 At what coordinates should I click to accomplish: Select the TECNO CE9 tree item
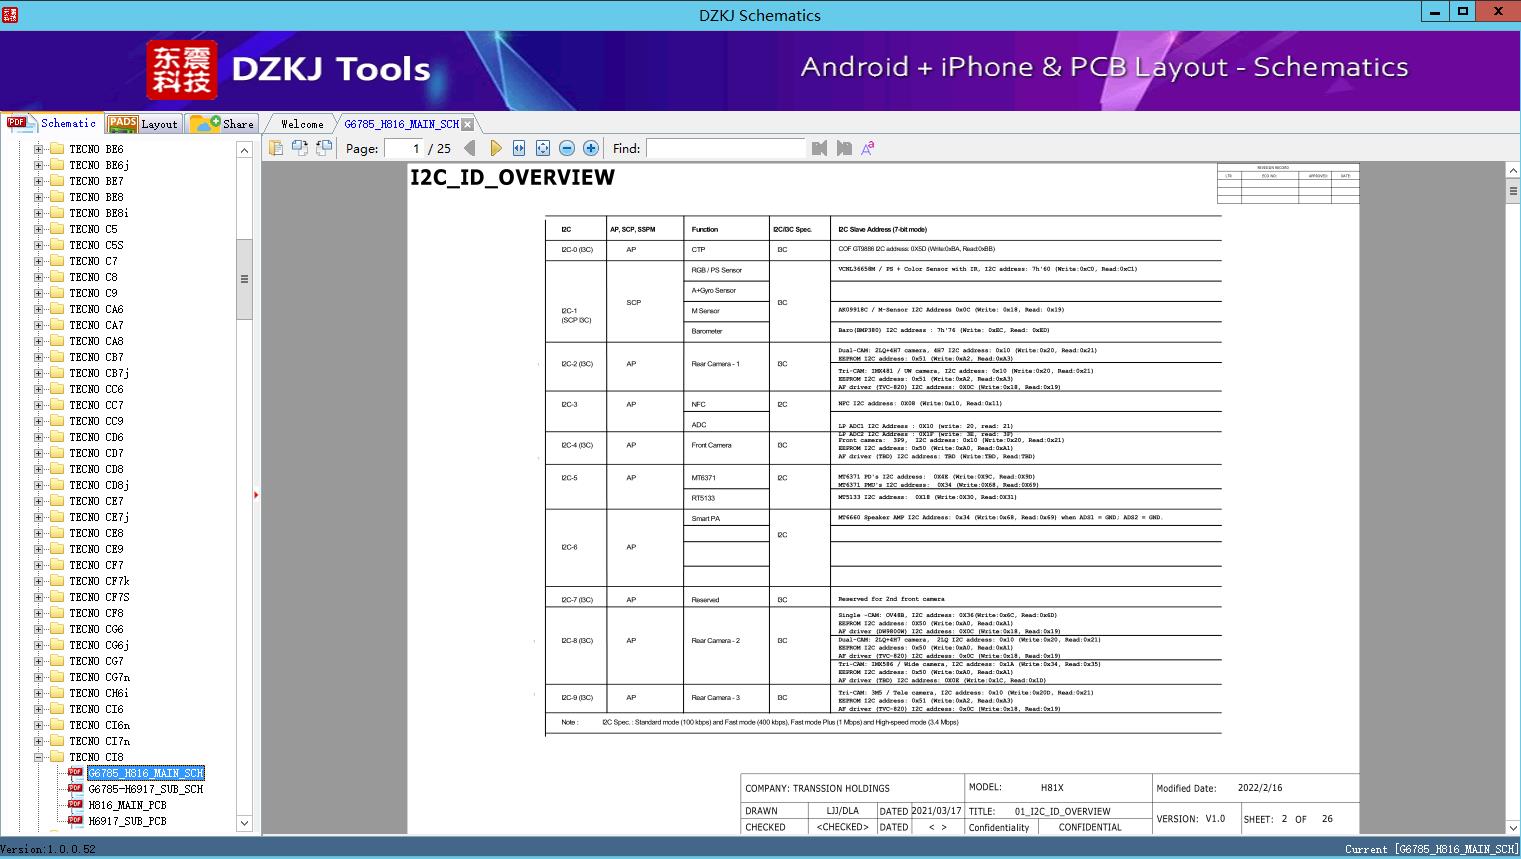(x=96, y=549)
